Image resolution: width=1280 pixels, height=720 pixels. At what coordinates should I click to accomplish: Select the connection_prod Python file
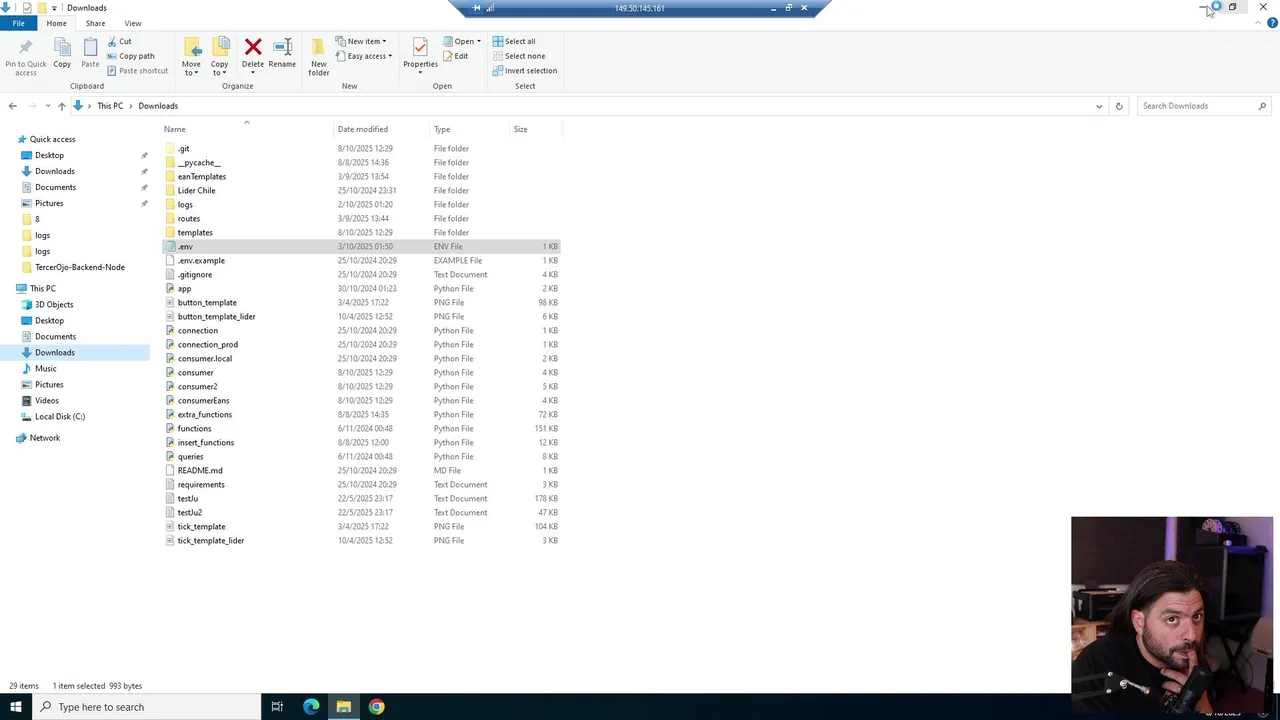coord(208,344)
